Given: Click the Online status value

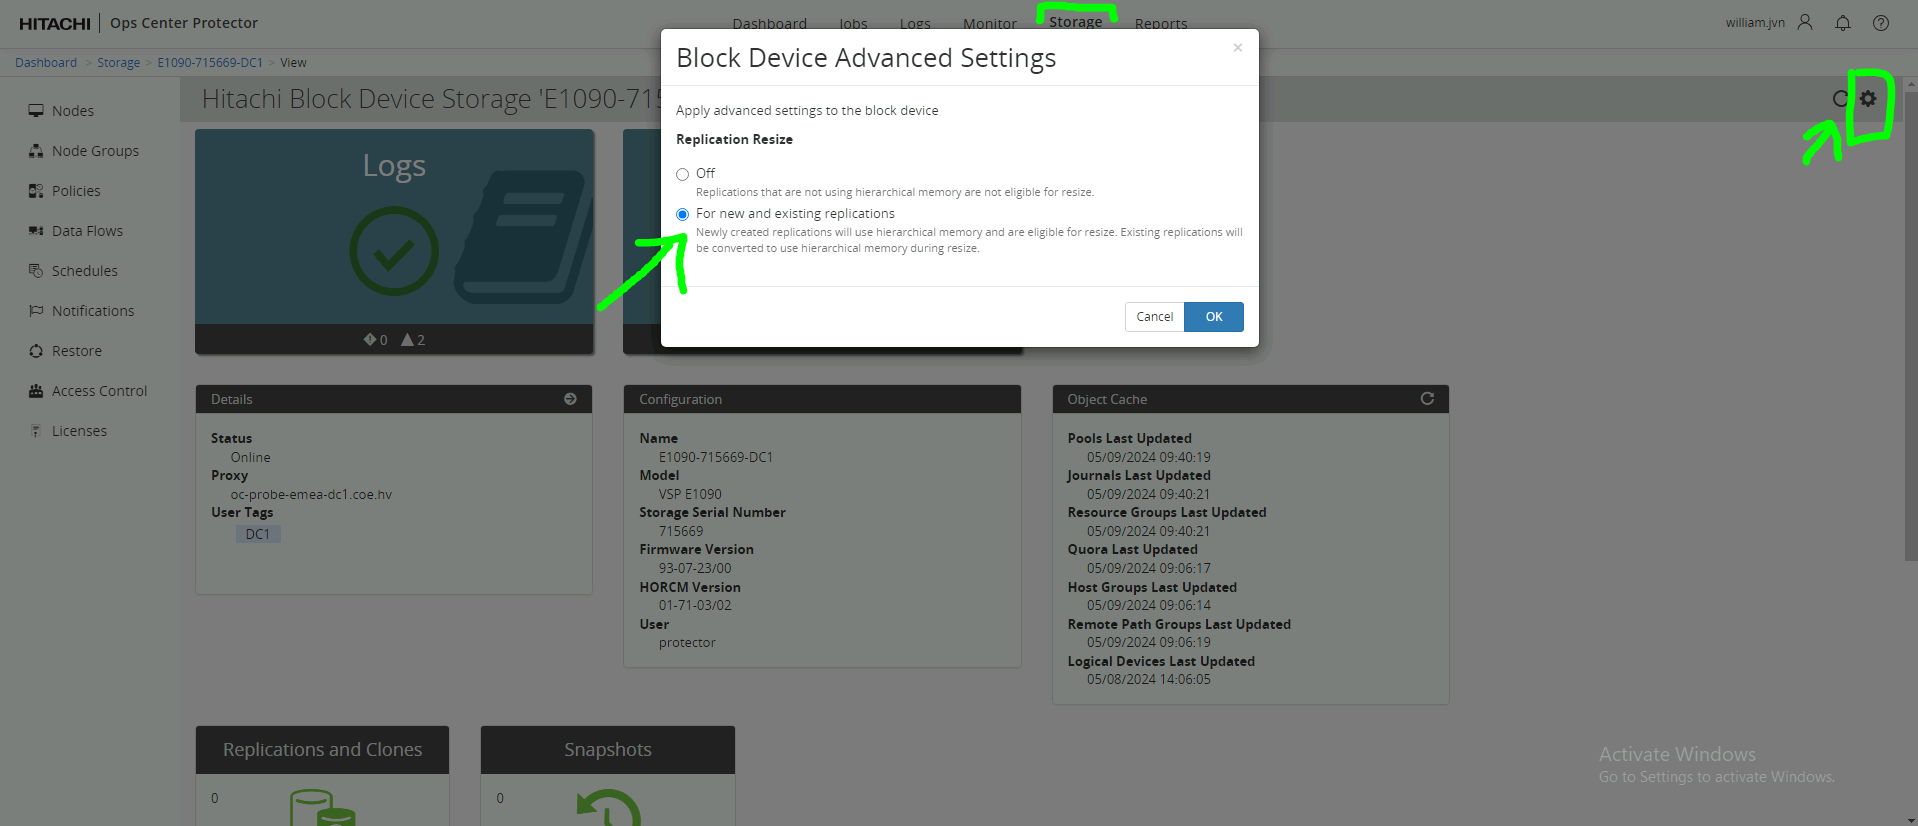Looking at the screenshot, I should (250, 457).
